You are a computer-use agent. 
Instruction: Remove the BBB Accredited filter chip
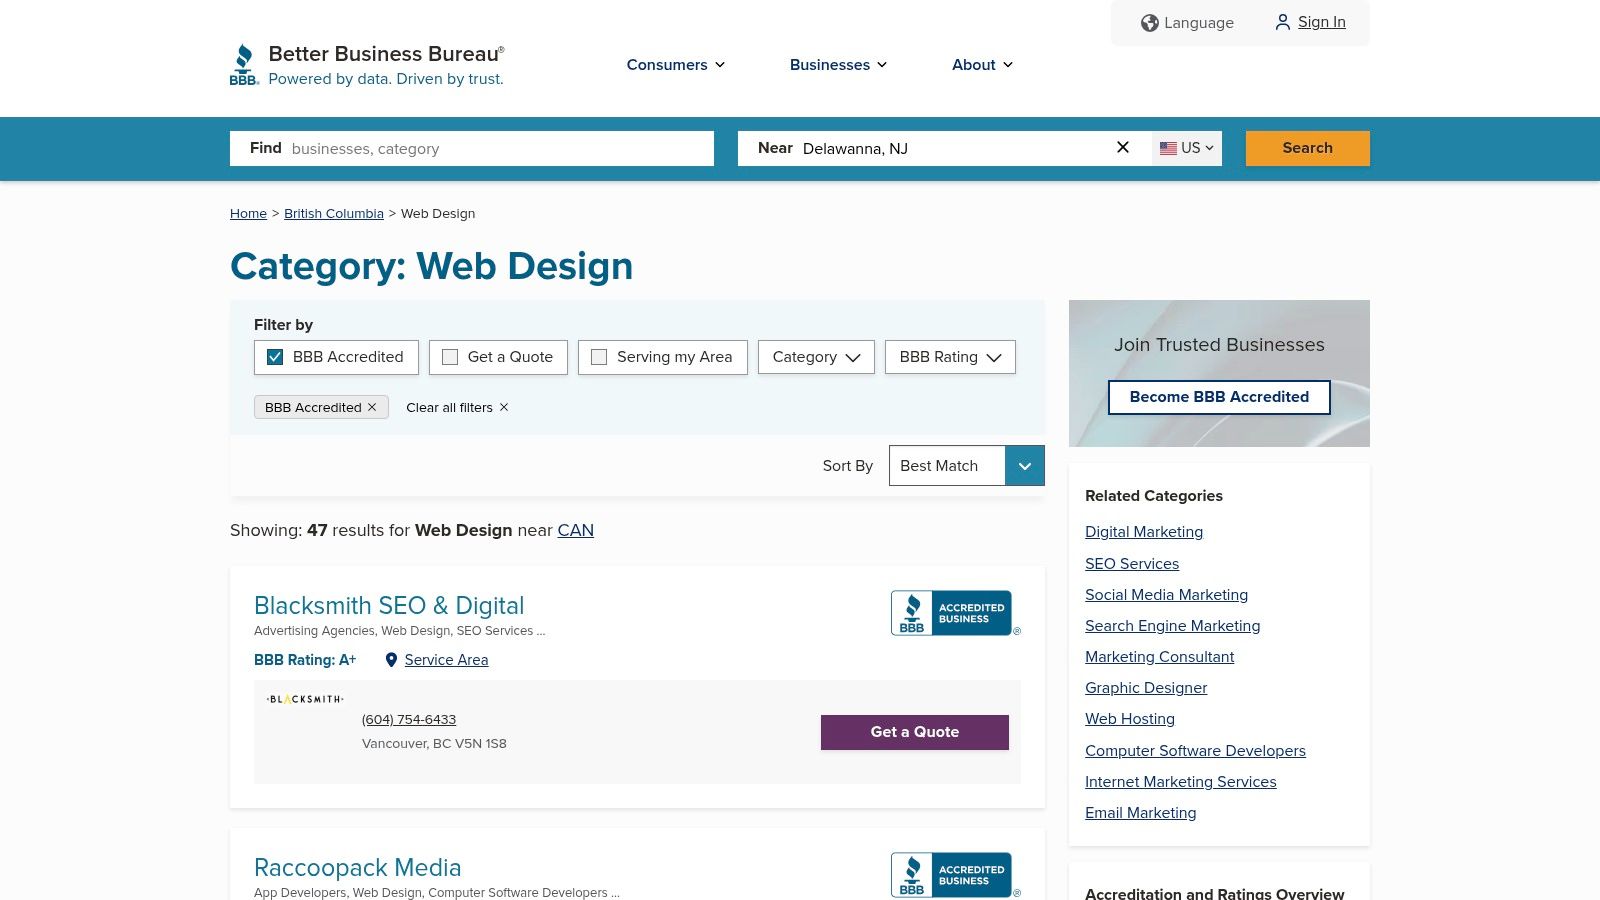coord(371,407)
